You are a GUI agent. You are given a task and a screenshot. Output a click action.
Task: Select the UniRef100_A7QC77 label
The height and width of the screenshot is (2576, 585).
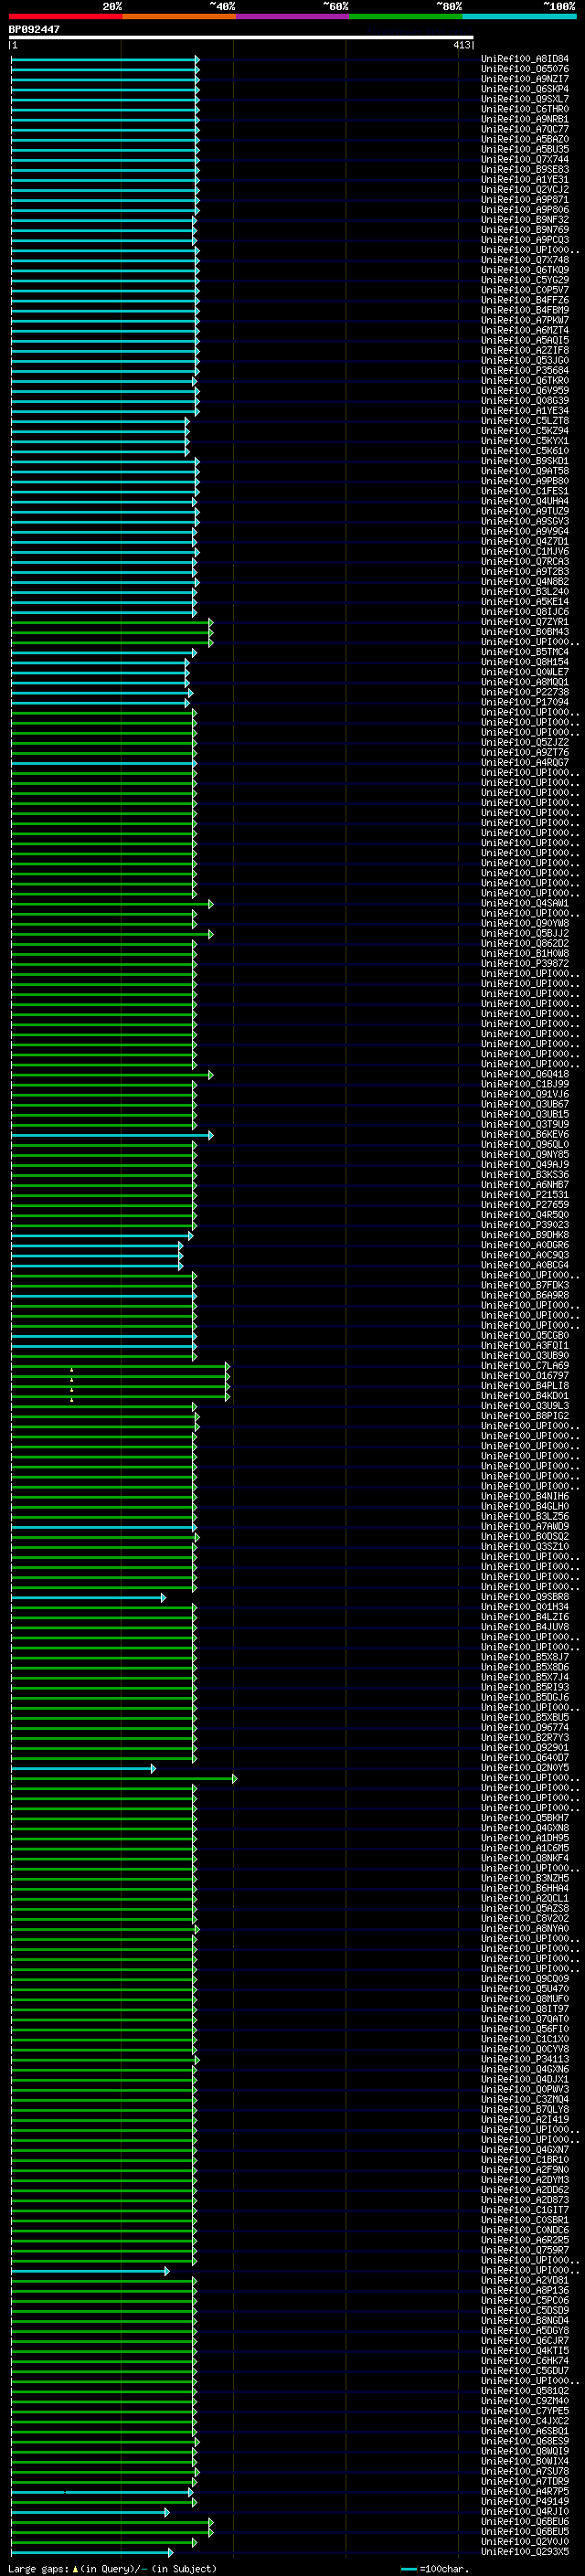pos(525,129)
